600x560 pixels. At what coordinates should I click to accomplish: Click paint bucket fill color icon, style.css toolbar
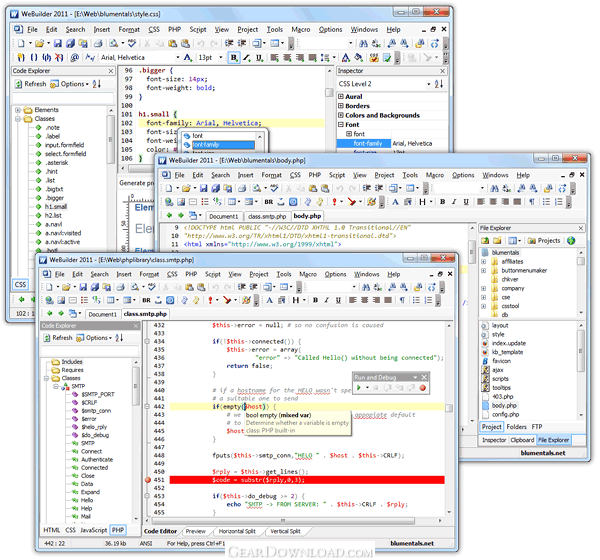359,58
